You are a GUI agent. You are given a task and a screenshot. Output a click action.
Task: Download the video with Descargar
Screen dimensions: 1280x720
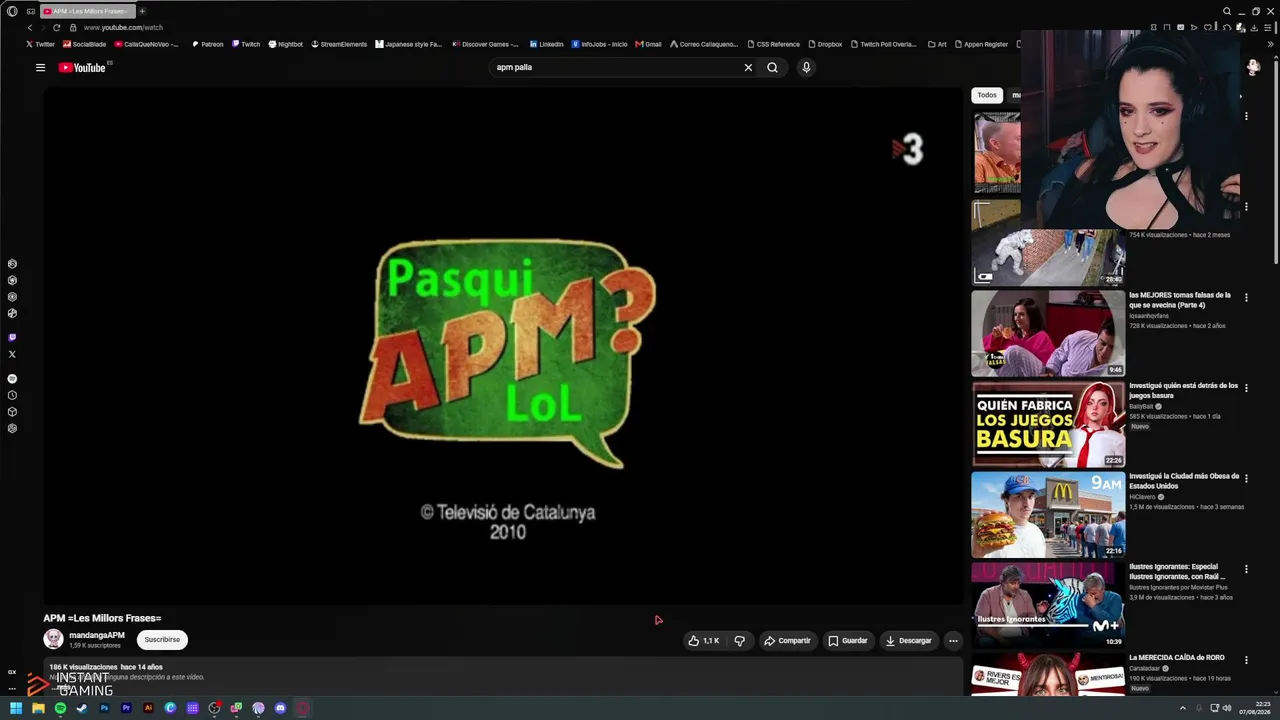[x=908, y=641]
